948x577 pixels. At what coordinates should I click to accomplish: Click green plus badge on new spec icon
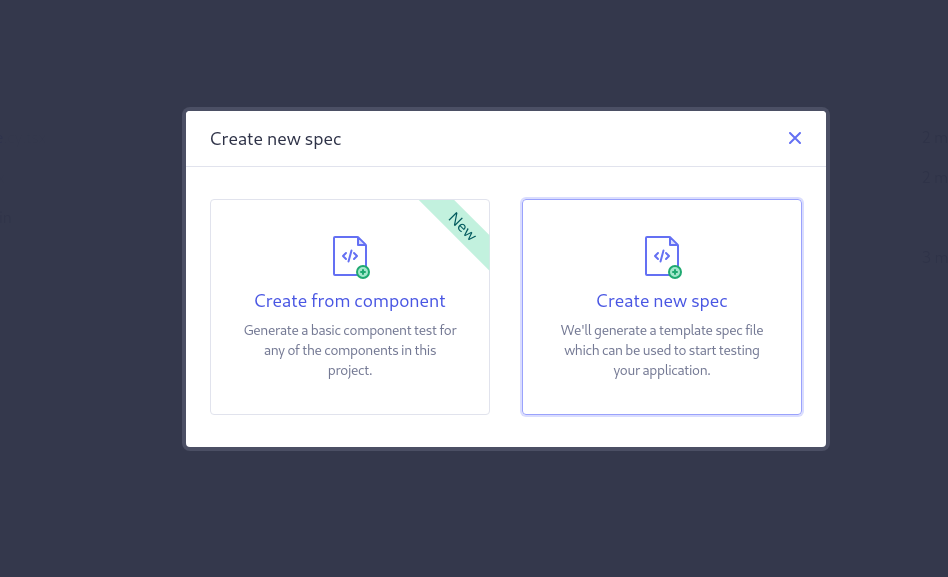click(x=675, y=272)
